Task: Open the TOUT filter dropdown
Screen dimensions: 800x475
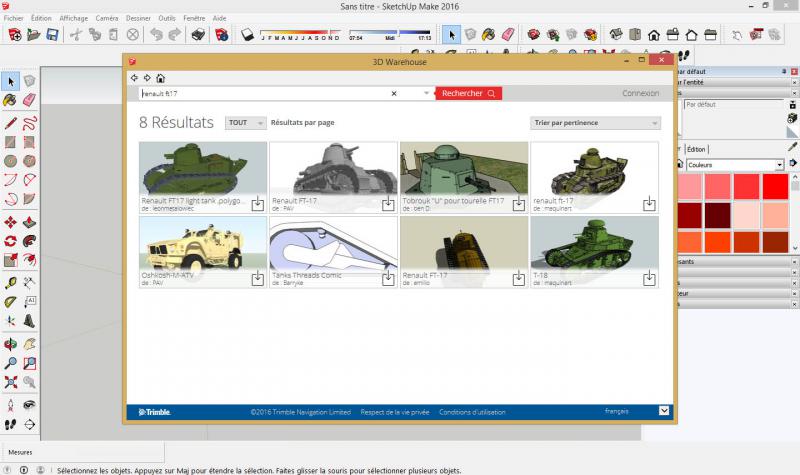Action: tap(245, 123)
